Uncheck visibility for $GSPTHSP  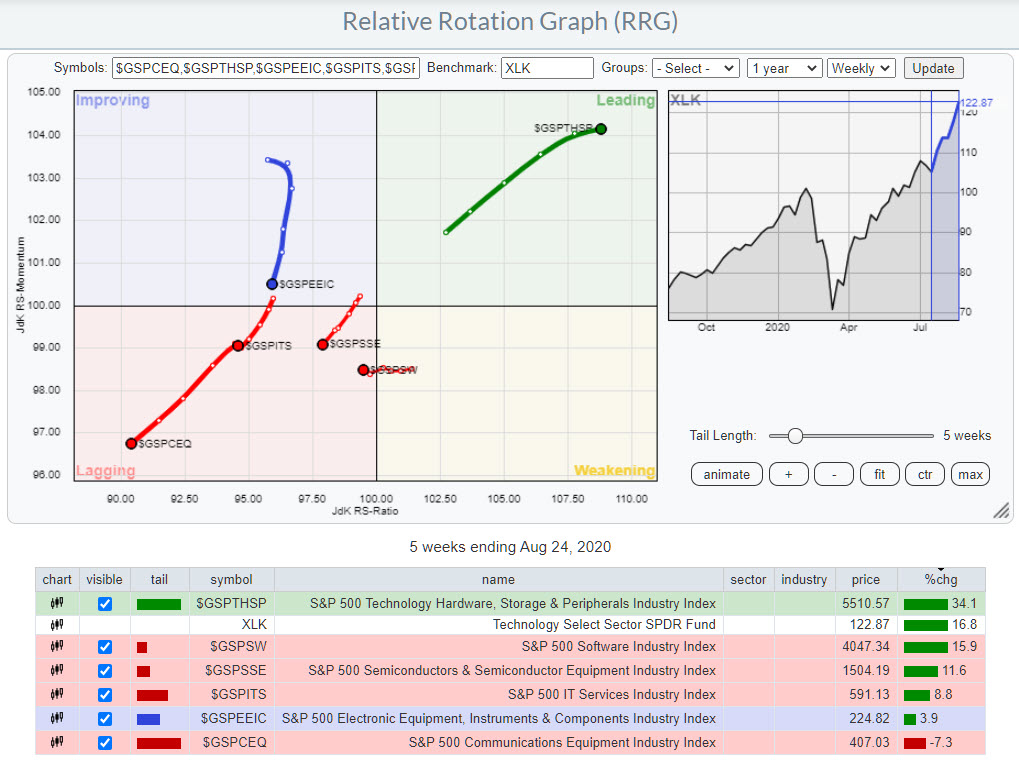(105, 604)
